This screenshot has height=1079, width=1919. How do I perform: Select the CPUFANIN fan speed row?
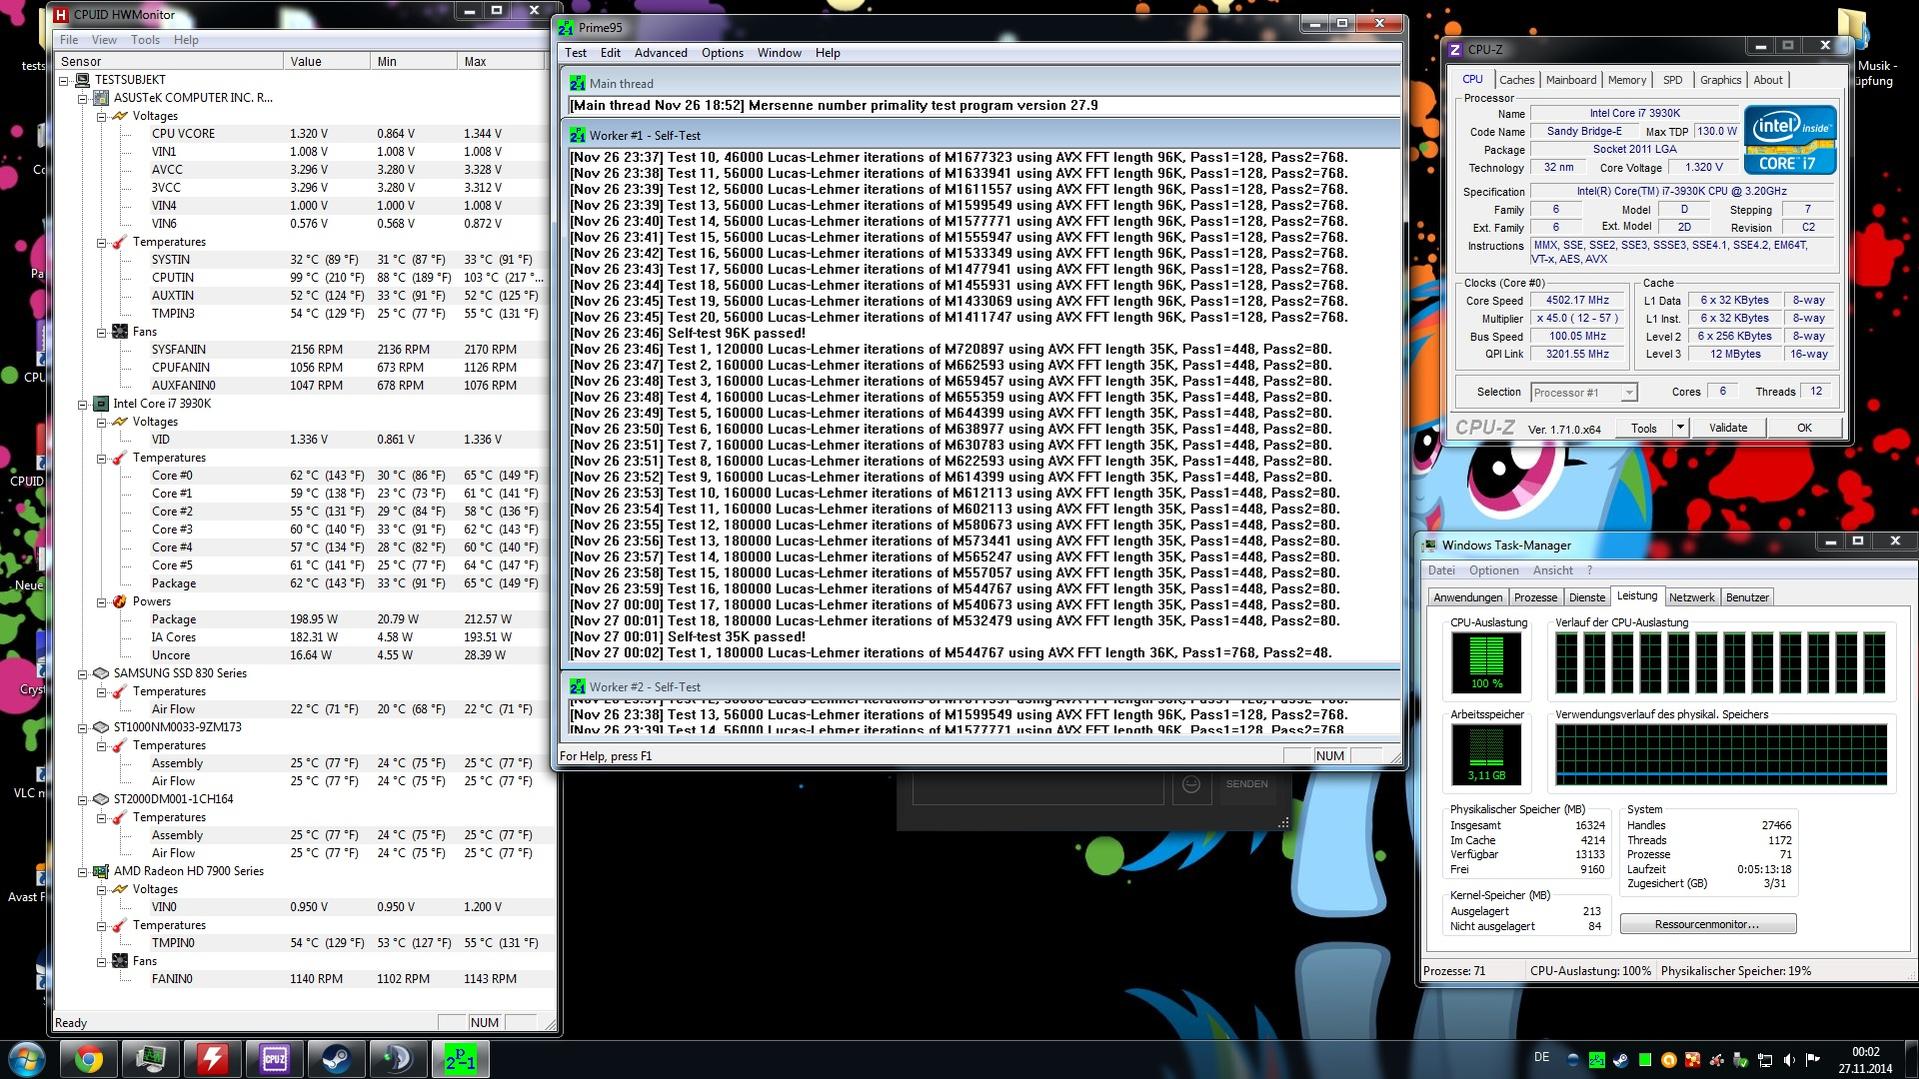coord(346,368)
